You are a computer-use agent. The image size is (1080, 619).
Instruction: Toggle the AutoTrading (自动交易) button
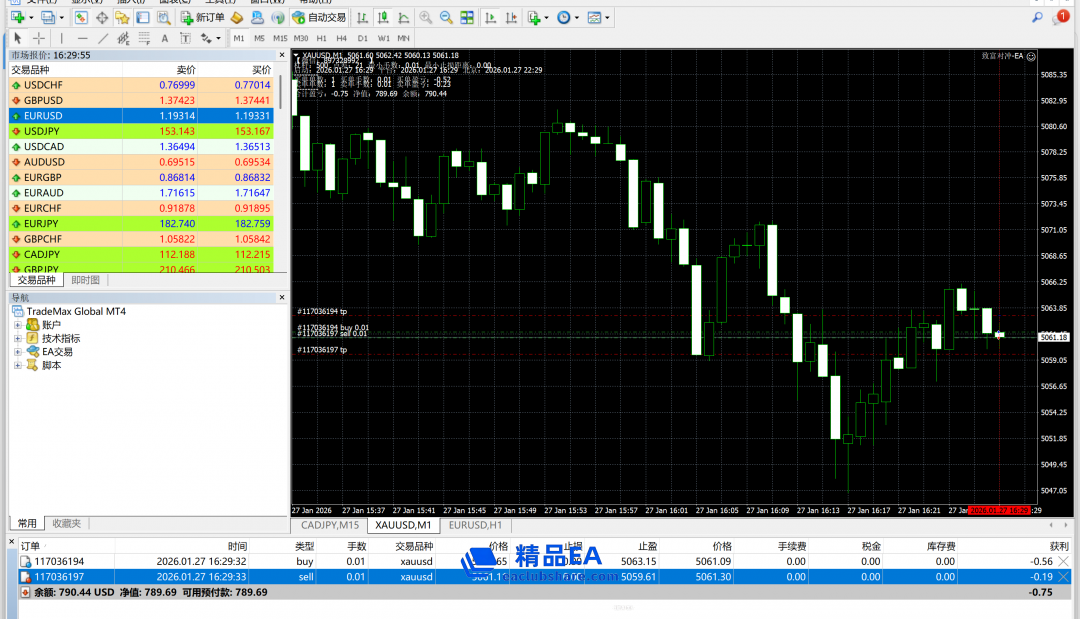click(320, 18)
